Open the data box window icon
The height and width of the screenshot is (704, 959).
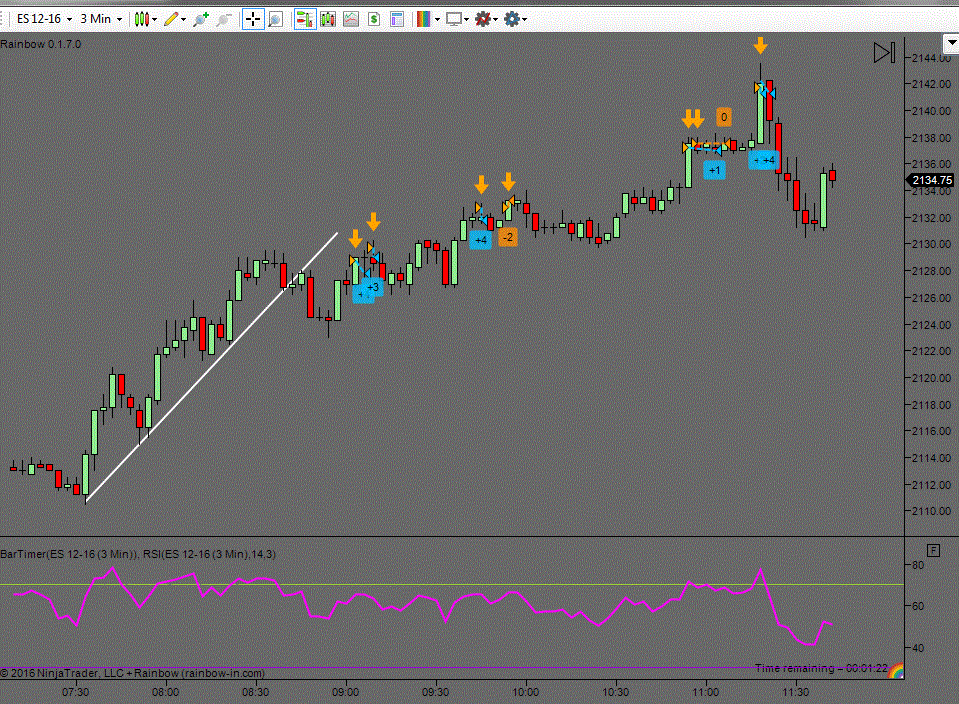pos(397,19)
